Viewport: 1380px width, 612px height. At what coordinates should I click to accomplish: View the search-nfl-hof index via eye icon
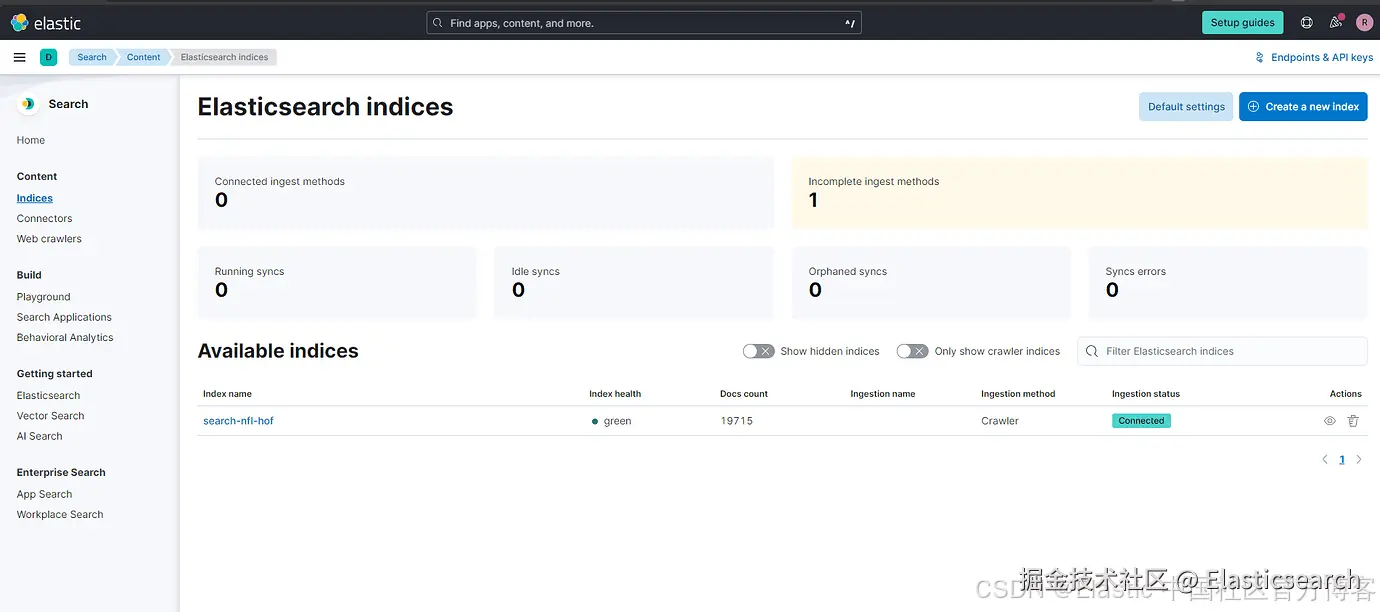1329,421
